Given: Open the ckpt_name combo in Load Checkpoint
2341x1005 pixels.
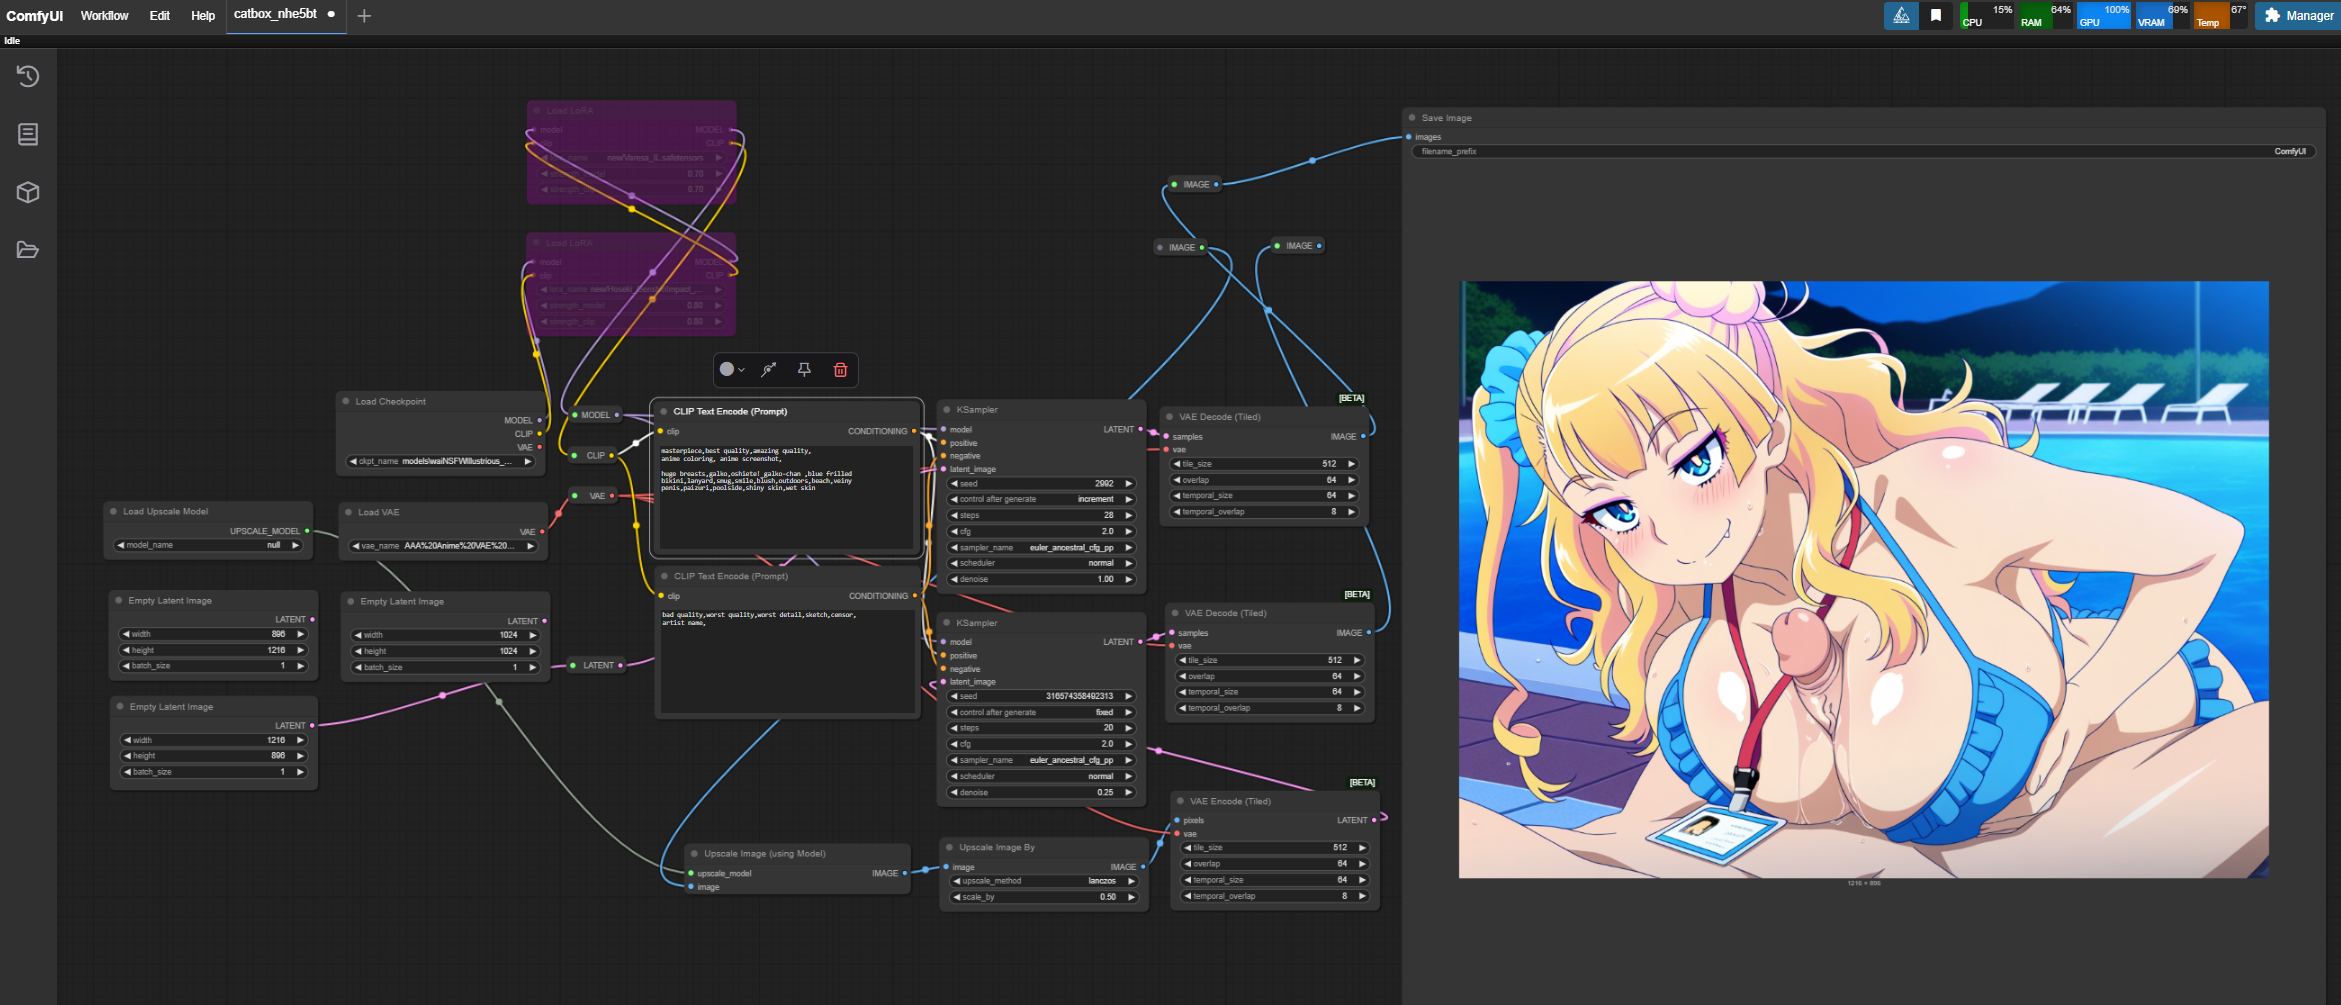Looking at the screenshot, I should [441, 461].
